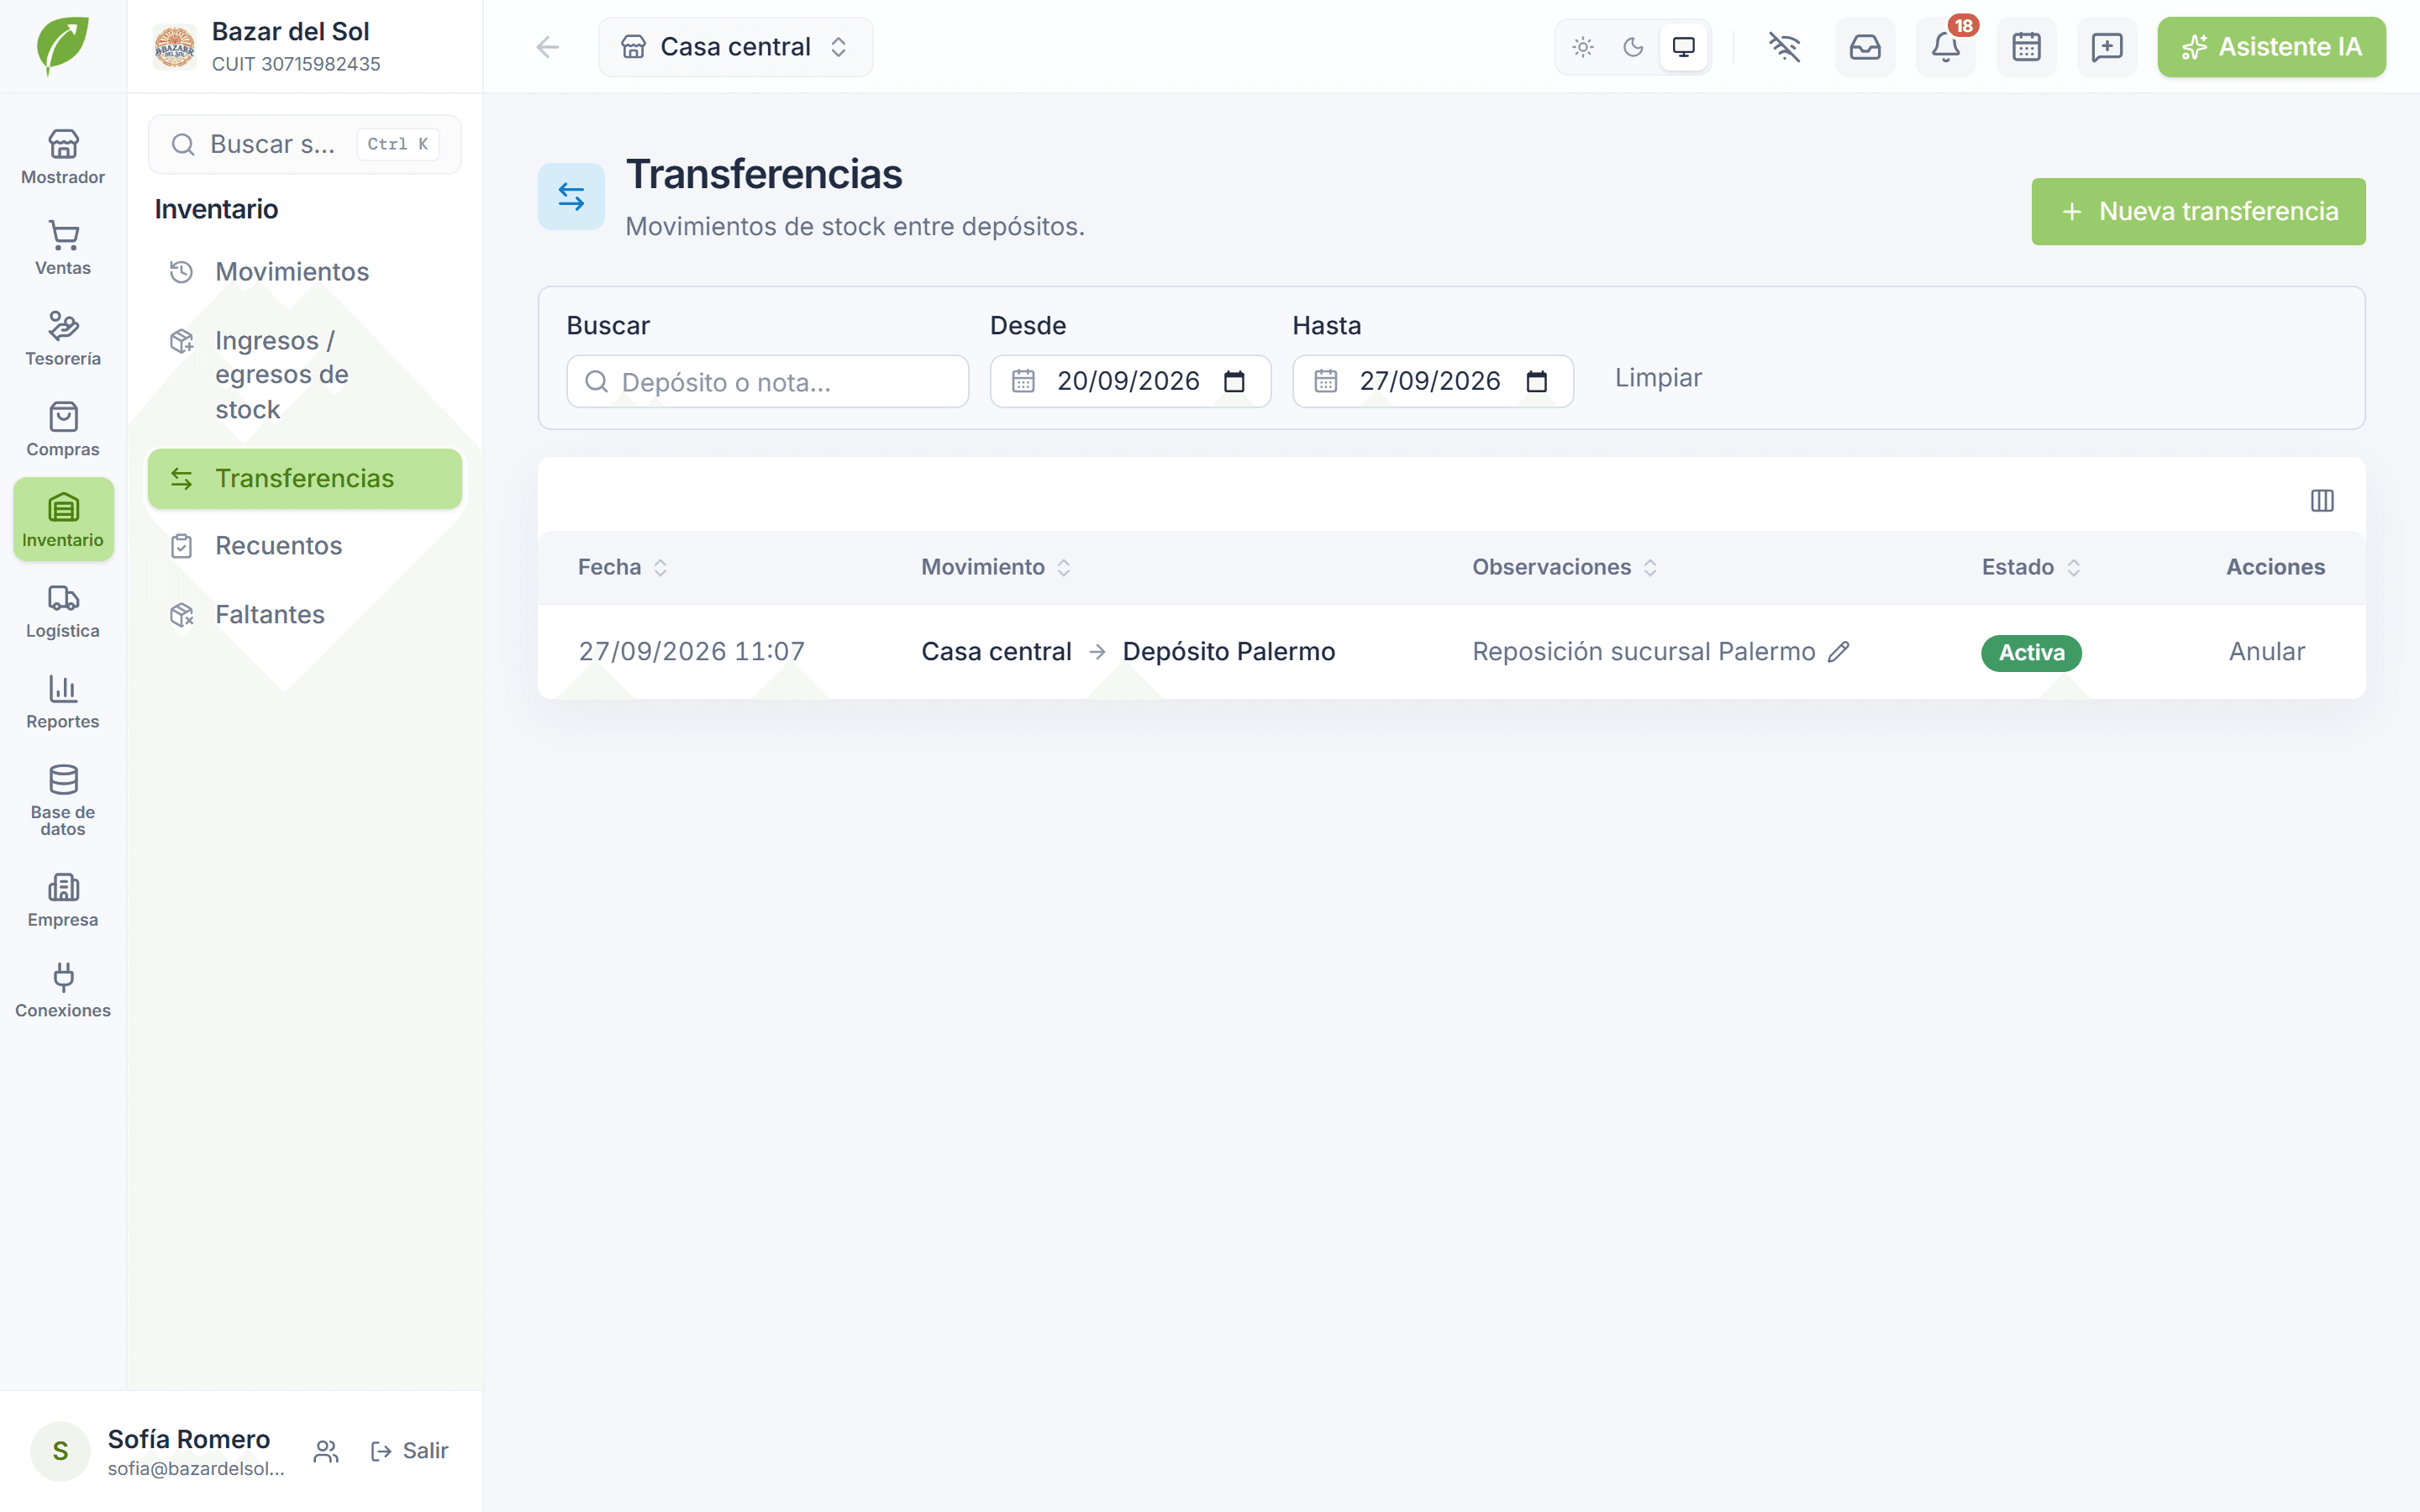Edit the Reposición sucursal Palermo note pencil
Screen dimensions: 2420x1512
pyautogui.click(x=1839, y=652)
